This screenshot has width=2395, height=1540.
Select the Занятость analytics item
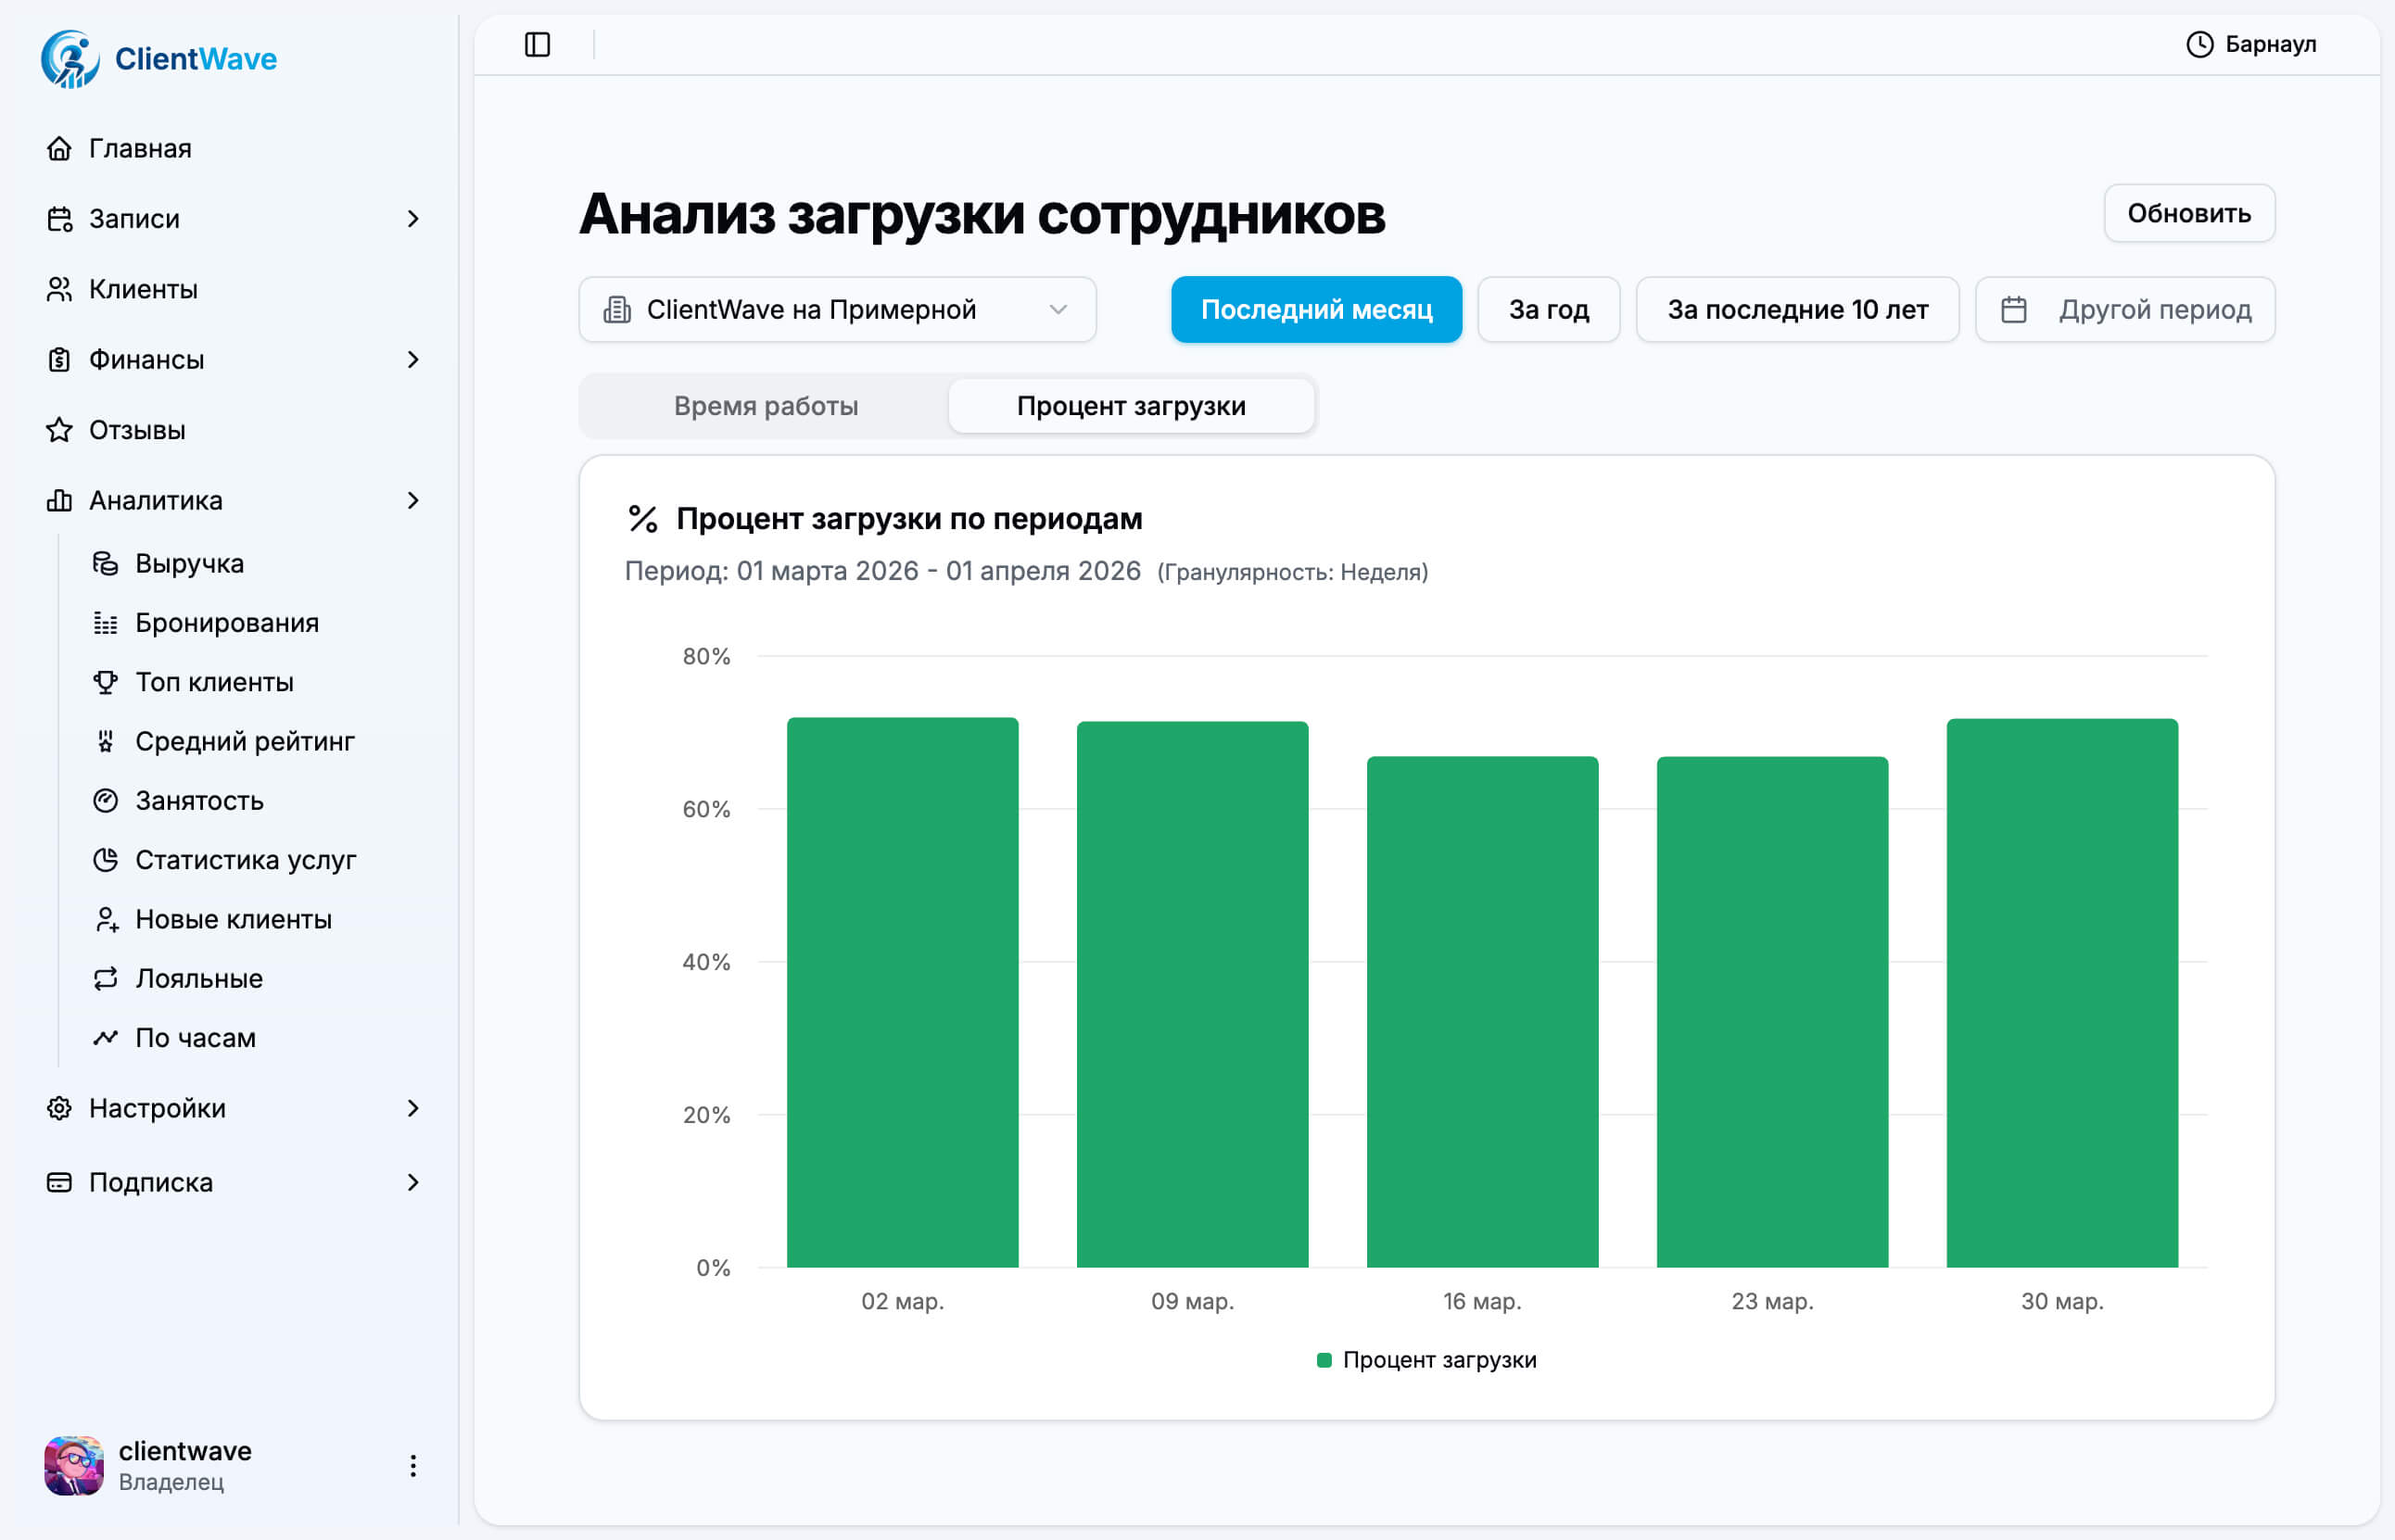point(199,800)
